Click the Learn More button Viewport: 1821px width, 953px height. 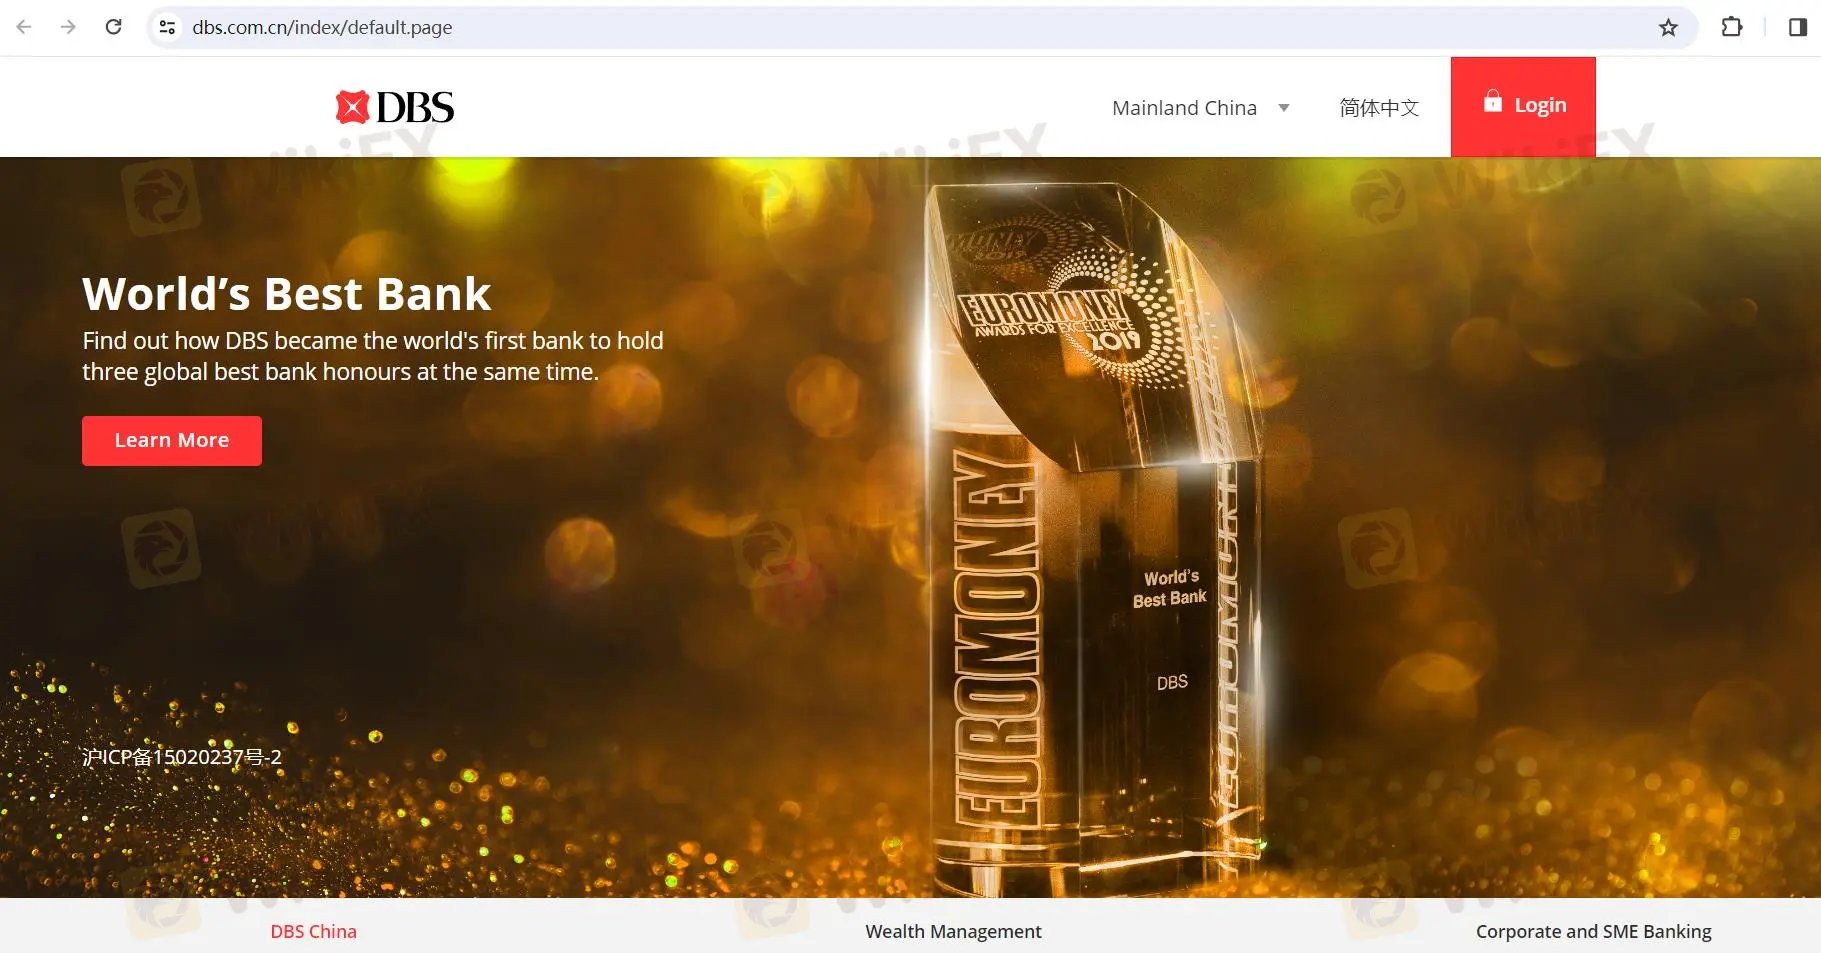tap(172, 441)
